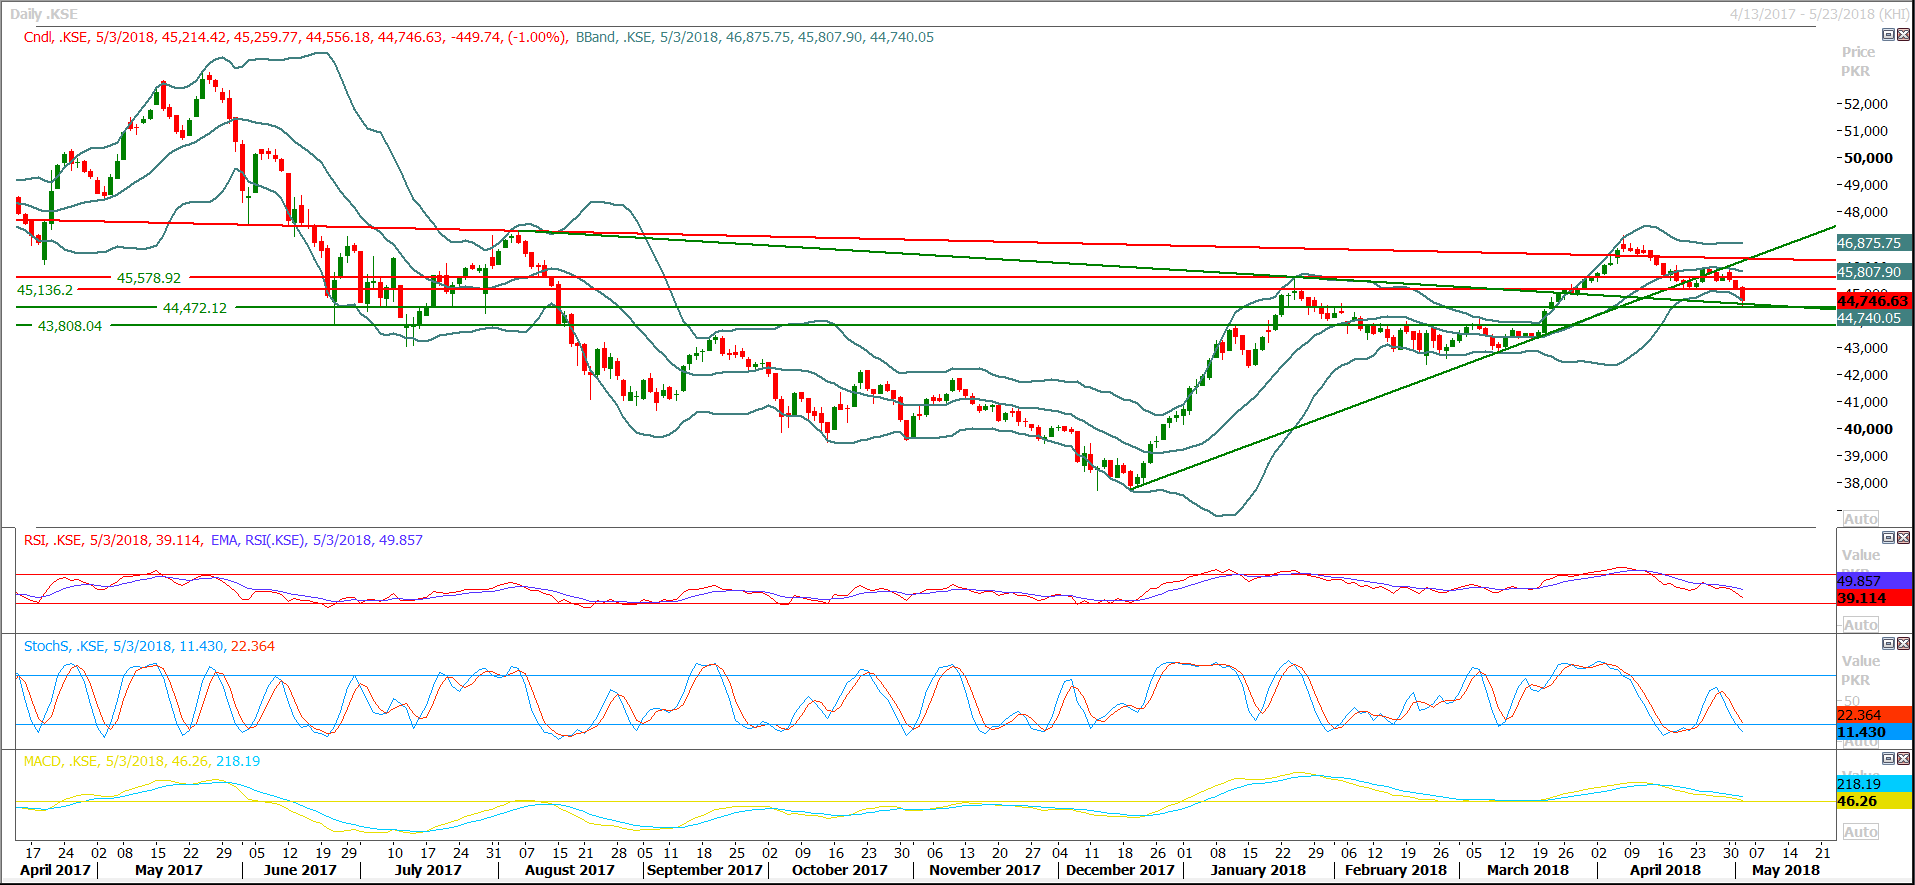Close the price candlestick chart panel
Image resolution: width=1915 pixels, height=885 pixels.
coord(1903,35)
